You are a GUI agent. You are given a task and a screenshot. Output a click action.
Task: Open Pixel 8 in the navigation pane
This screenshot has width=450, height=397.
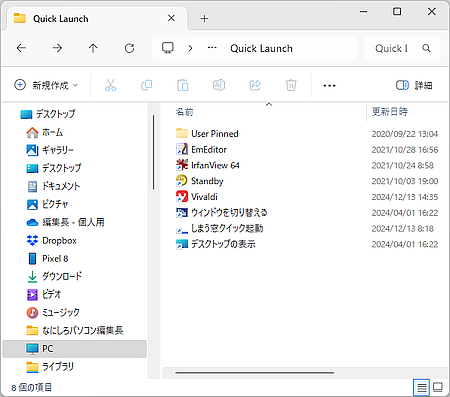47,258
